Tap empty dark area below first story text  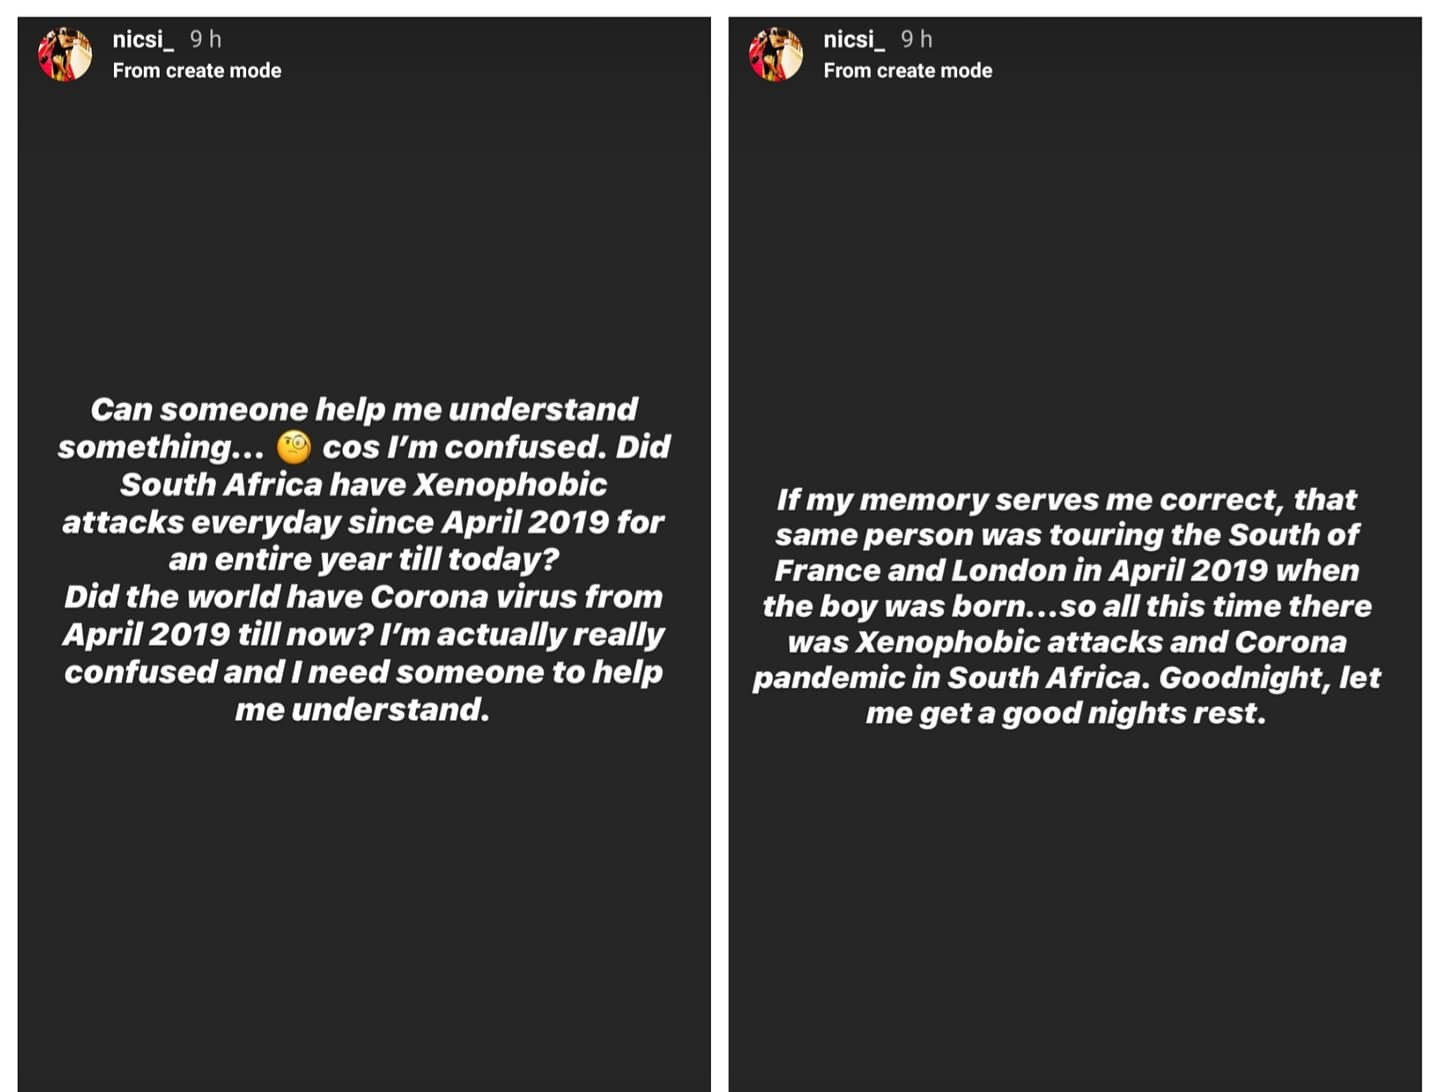click(x=364, y=900)
